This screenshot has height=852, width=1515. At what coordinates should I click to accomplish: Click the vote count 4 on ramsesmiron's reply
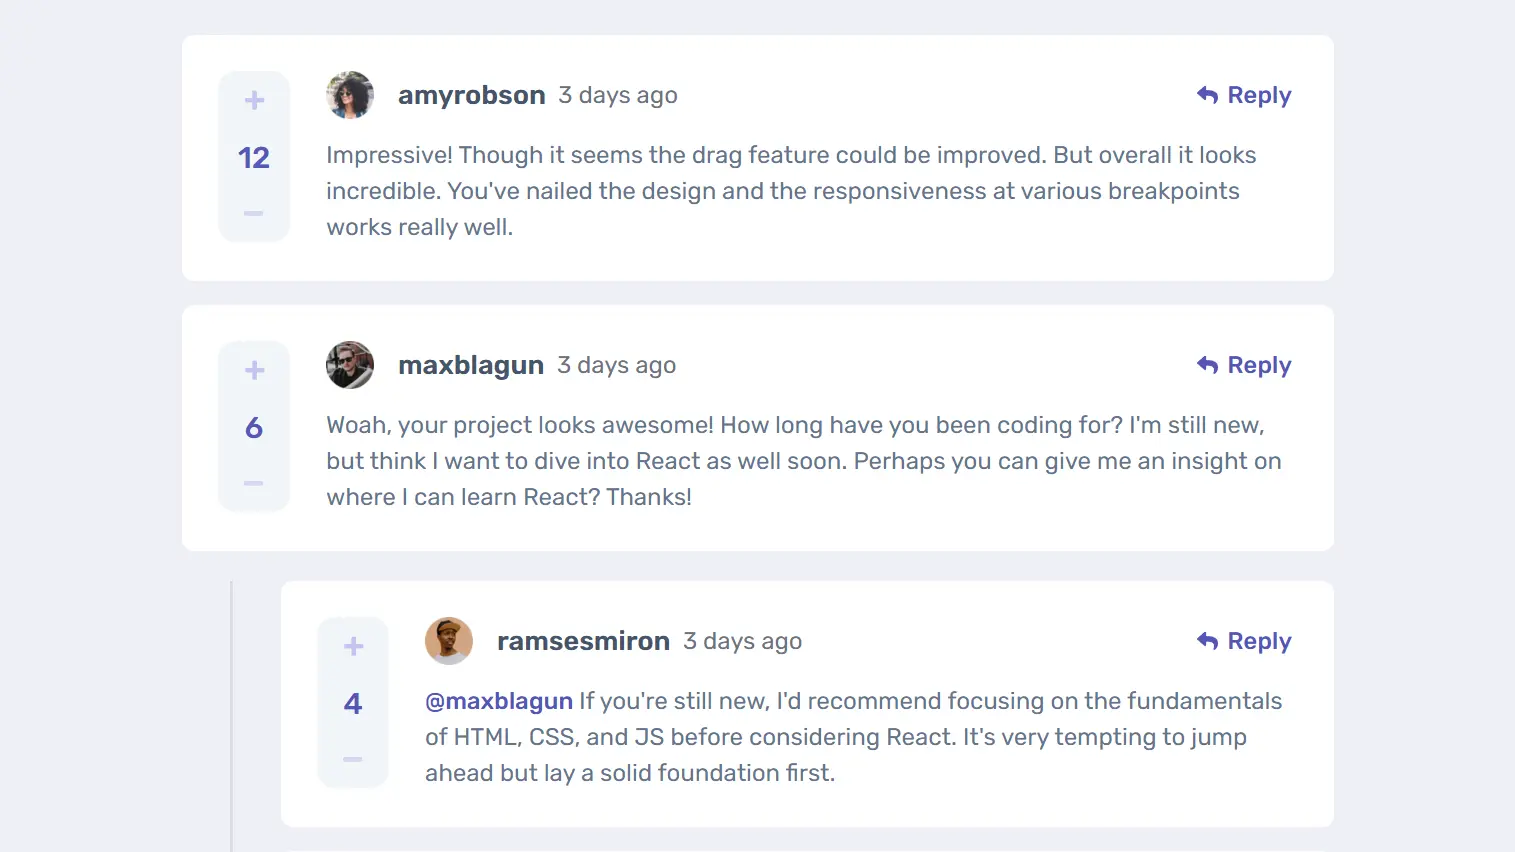coord(352,703)
